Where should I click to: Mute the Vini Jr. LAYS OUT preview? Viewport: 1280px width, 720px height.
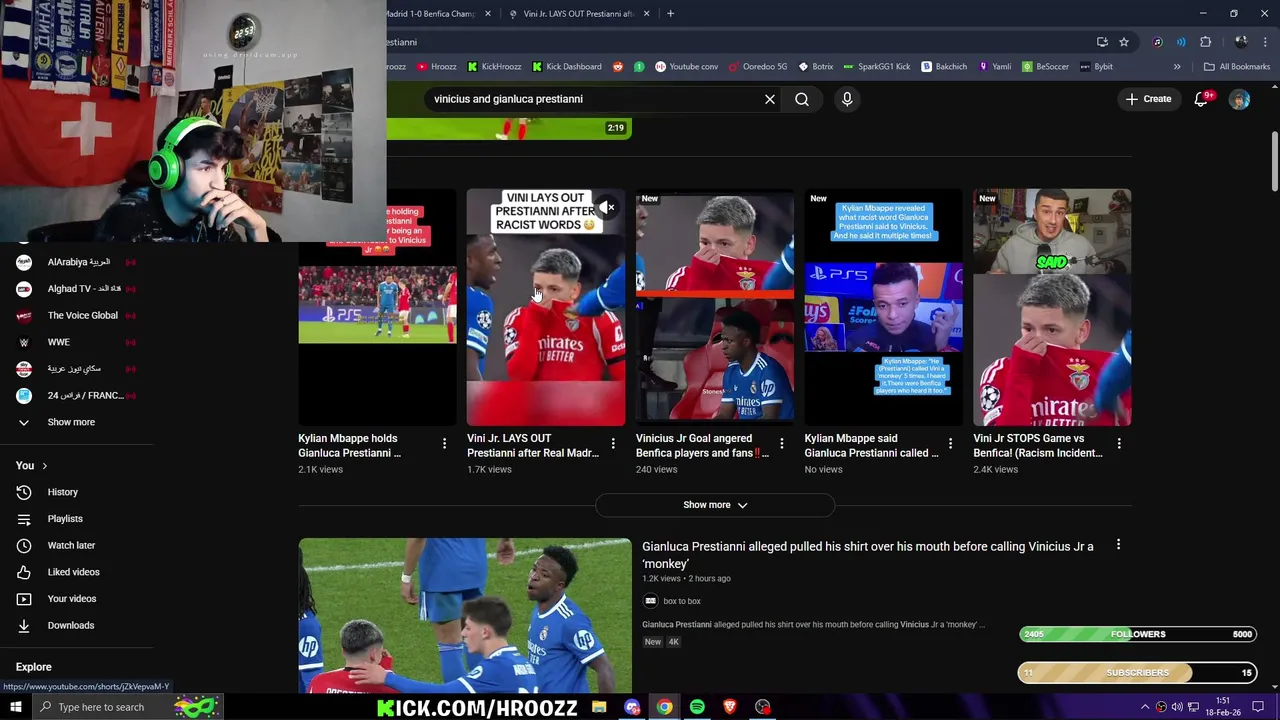click(608, 208)
